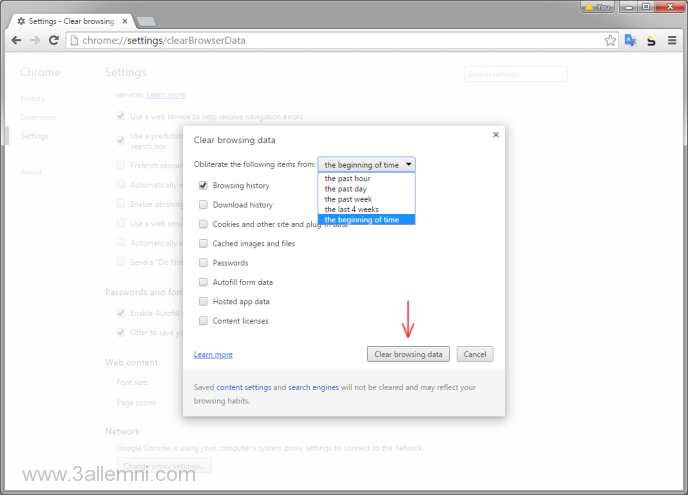
Task: Open the Chrome hamburger menu
Action: tap(672, 40)
